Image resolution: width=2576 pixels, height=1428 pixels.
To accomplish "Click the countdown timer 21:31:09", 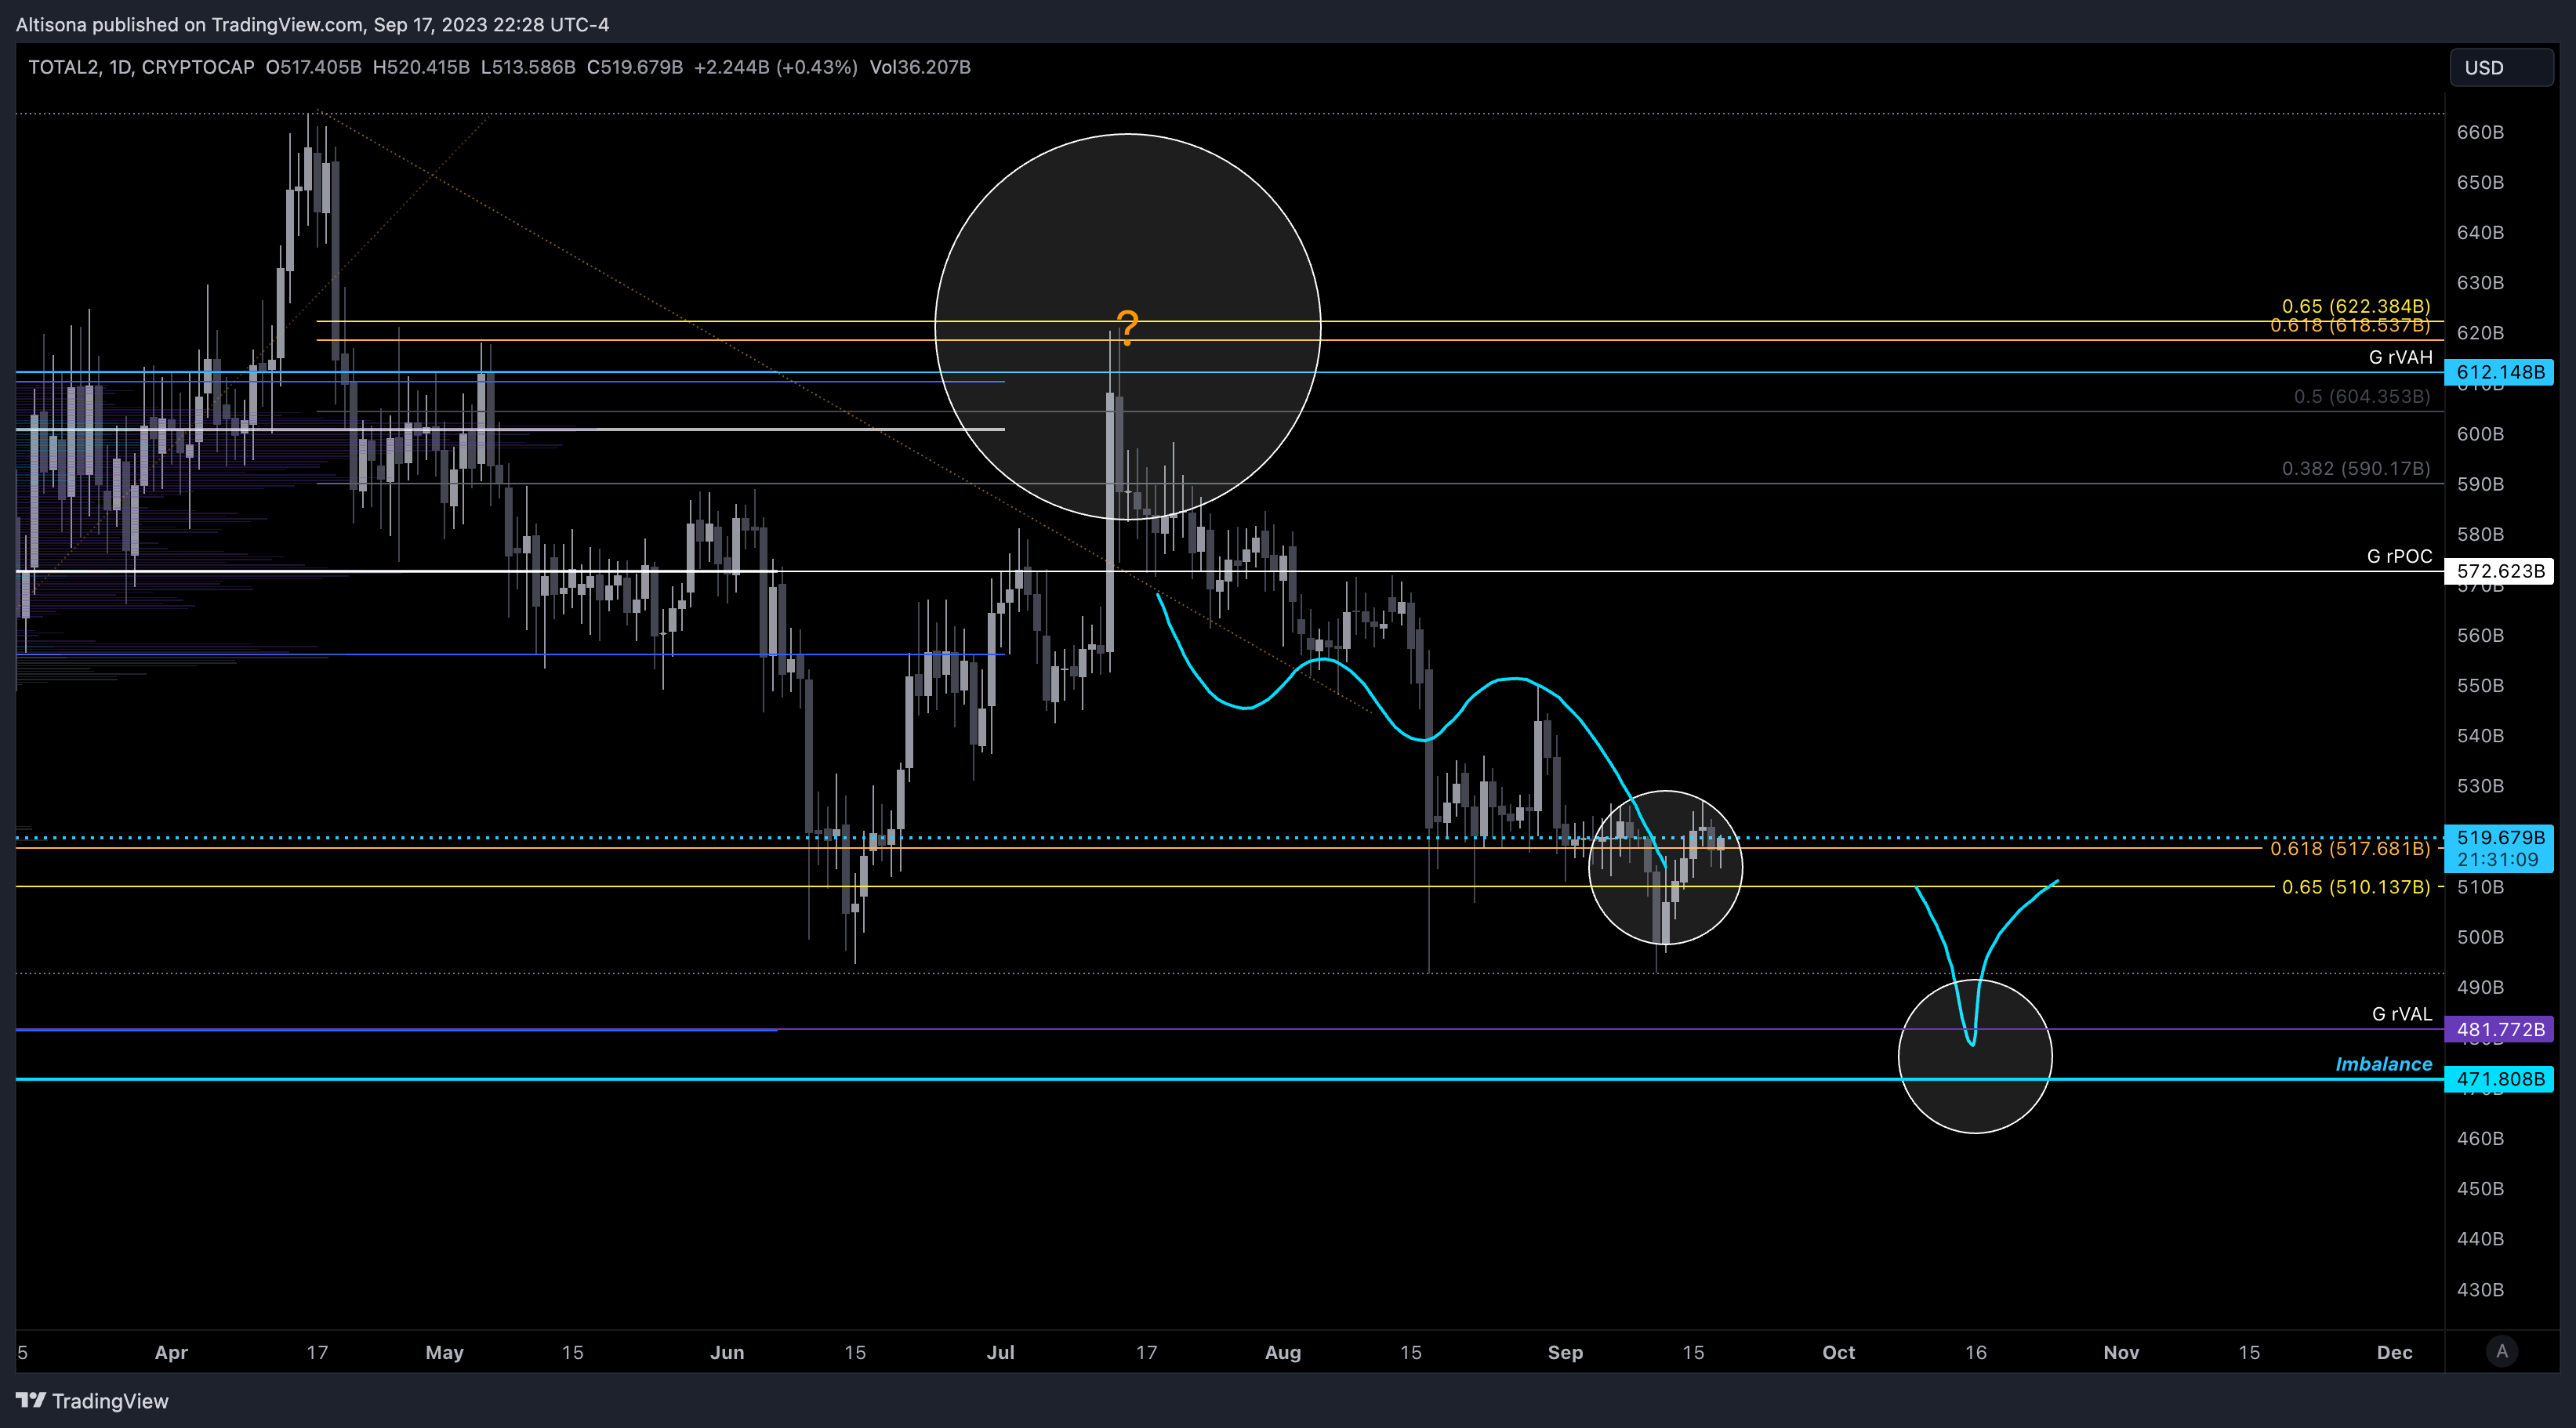I will tap(2497, 859).
